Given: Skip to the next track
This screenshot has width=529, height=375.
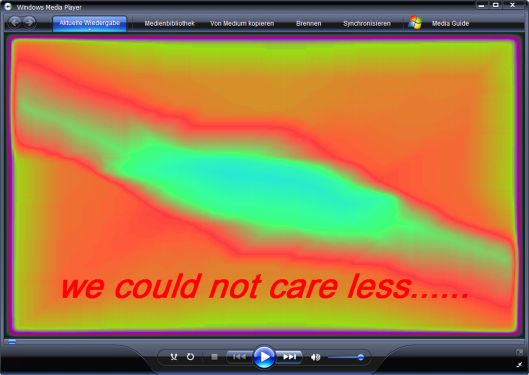Looking at the screenshot, I should (289, 357).
